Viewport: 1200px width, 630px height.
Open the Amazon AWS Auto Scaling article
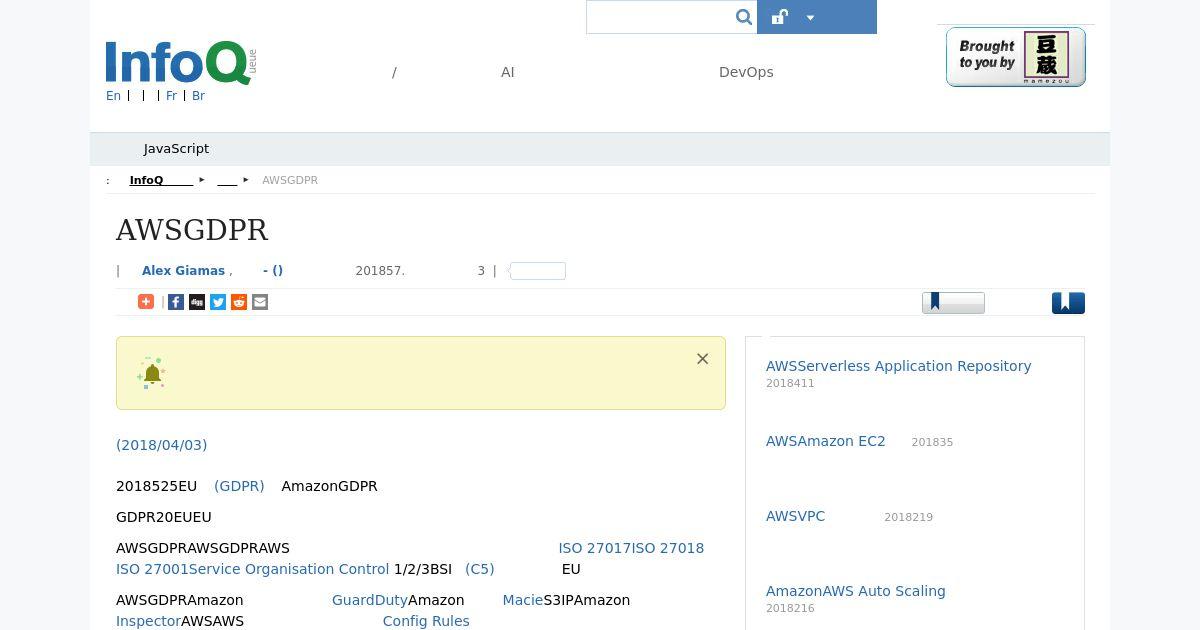pyautogui.click(x=856, y=591)
